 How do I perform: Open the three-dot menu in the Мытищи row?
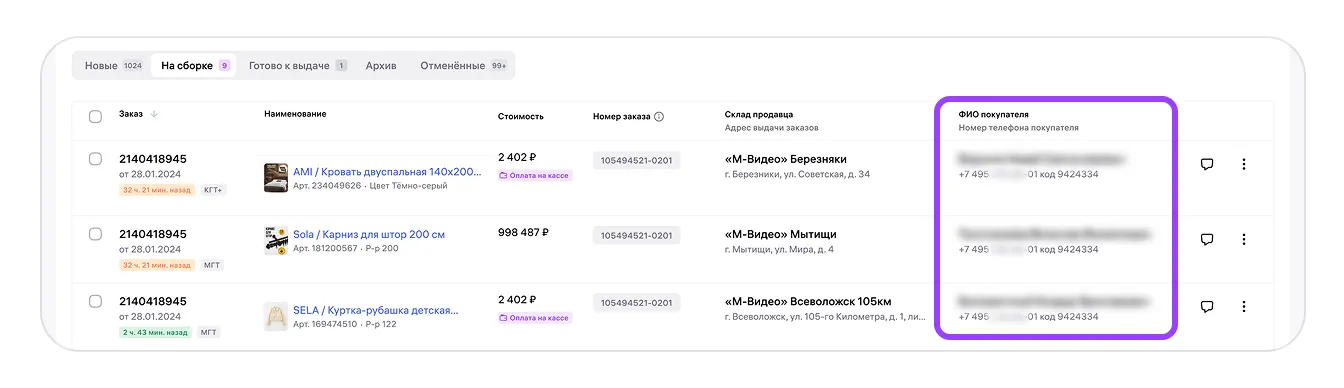click(1244, 239)
